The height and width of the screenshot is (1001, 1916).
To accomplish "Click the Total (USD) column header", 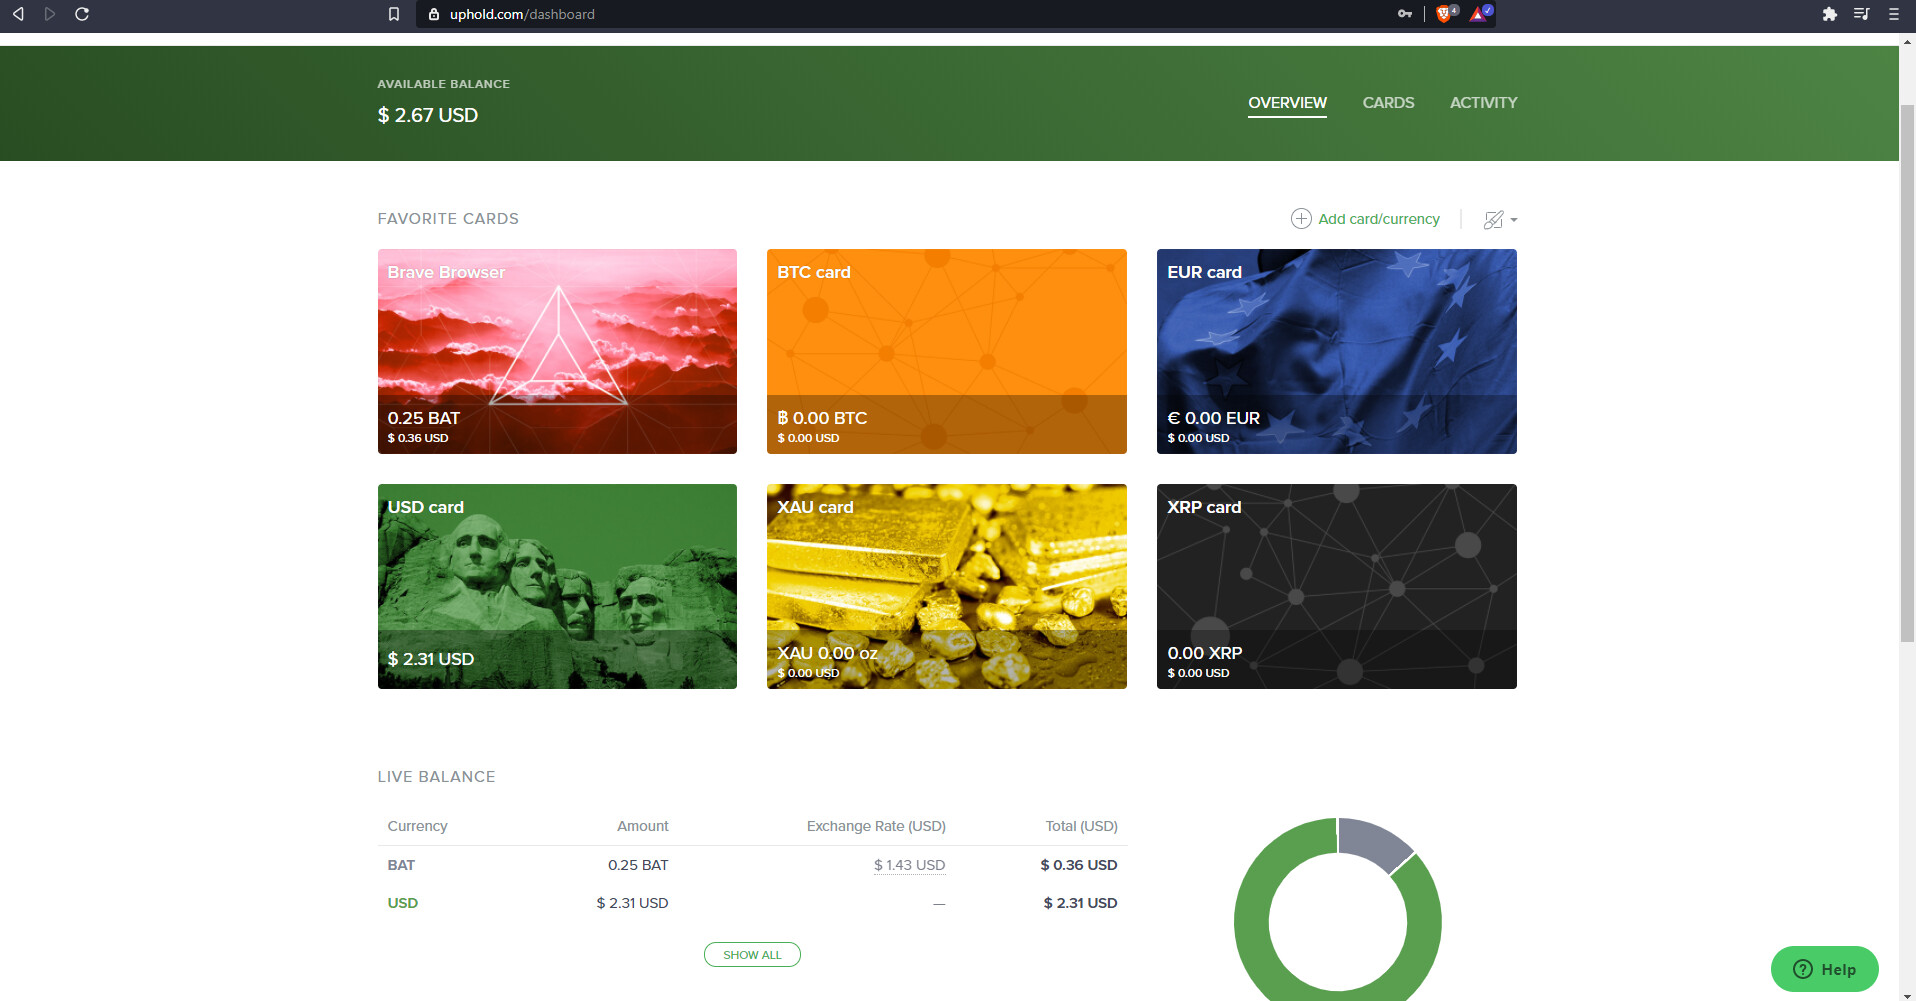I will tap(1082, 826).
